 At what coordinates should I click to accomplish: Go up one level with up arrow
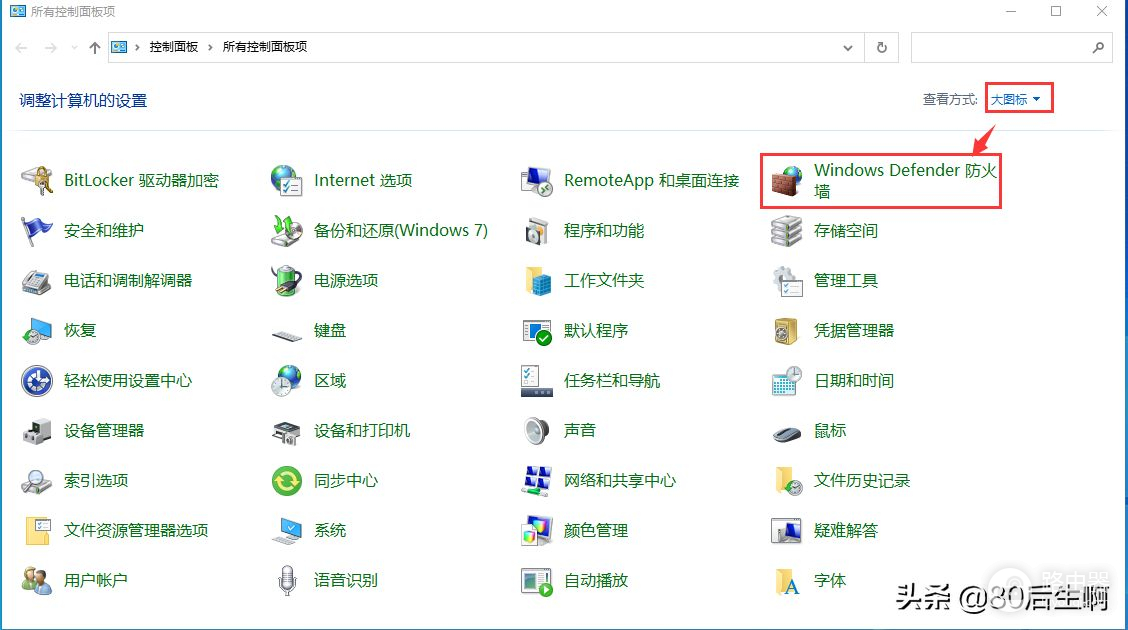coord(94,47)
